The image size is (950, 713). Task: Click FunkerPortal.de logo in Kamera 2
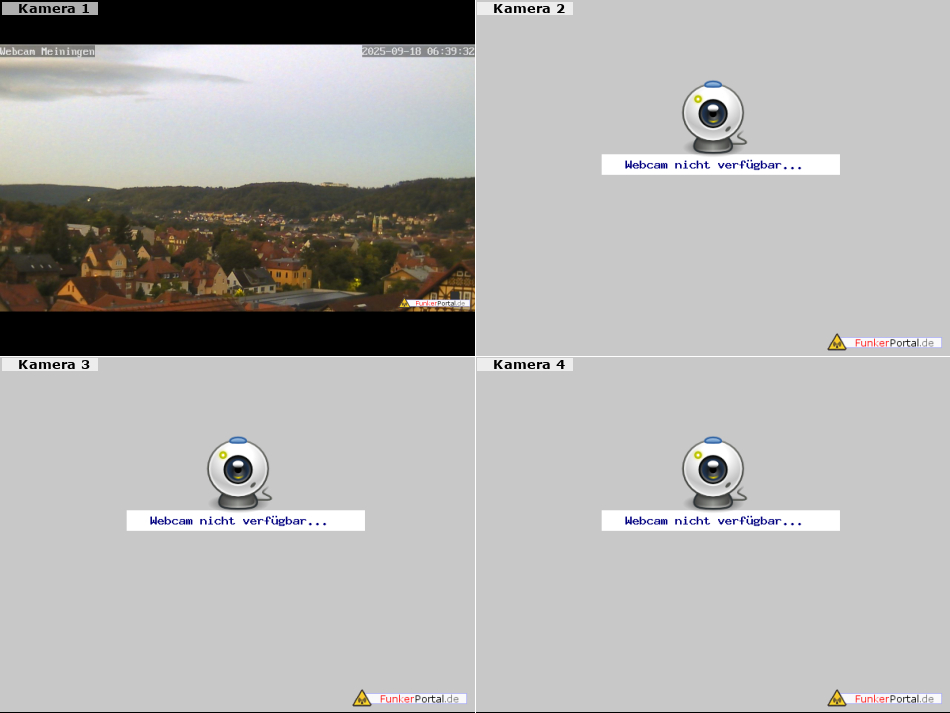coord(884,342)
